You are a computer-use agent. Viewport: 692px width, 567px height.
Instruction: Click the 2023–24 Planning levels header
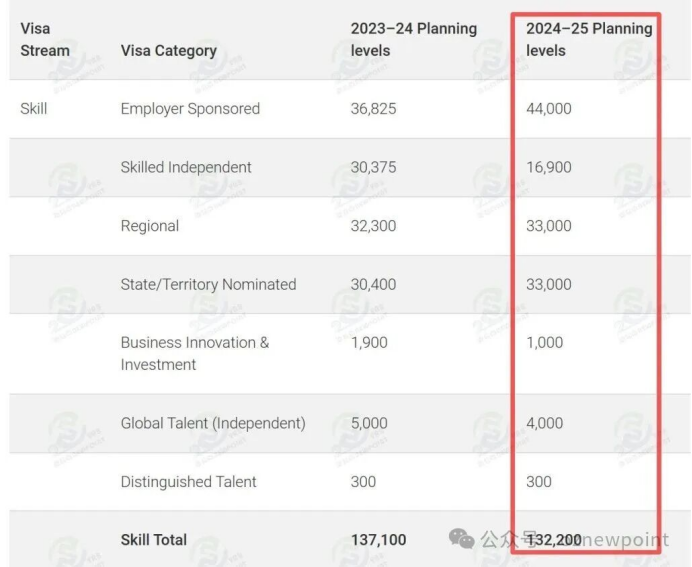pos(414,40)
